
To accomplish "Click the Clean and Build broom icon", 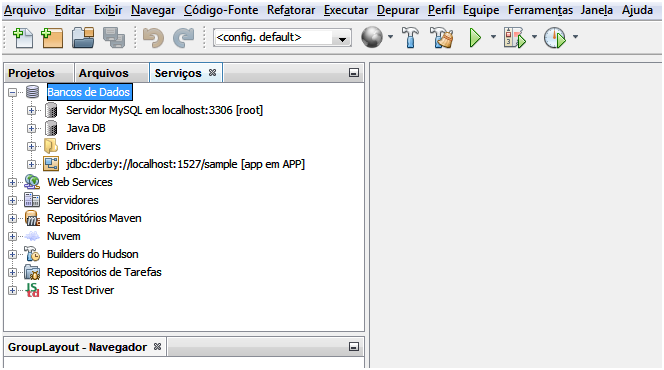I will (442, 37).
